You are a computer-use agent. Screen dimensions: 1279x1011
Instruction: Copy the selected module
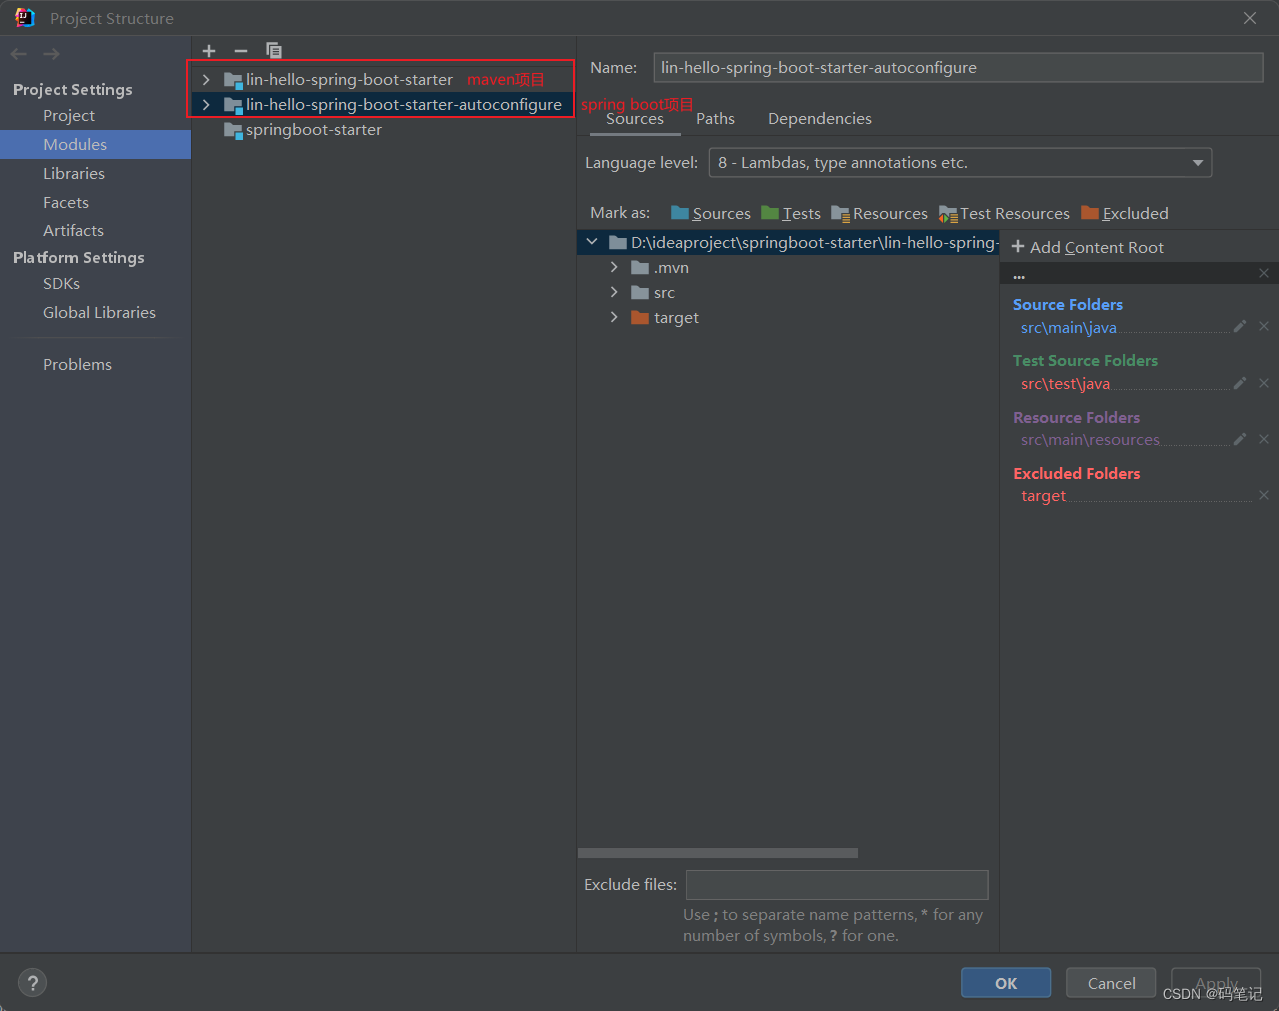[273, 51]
